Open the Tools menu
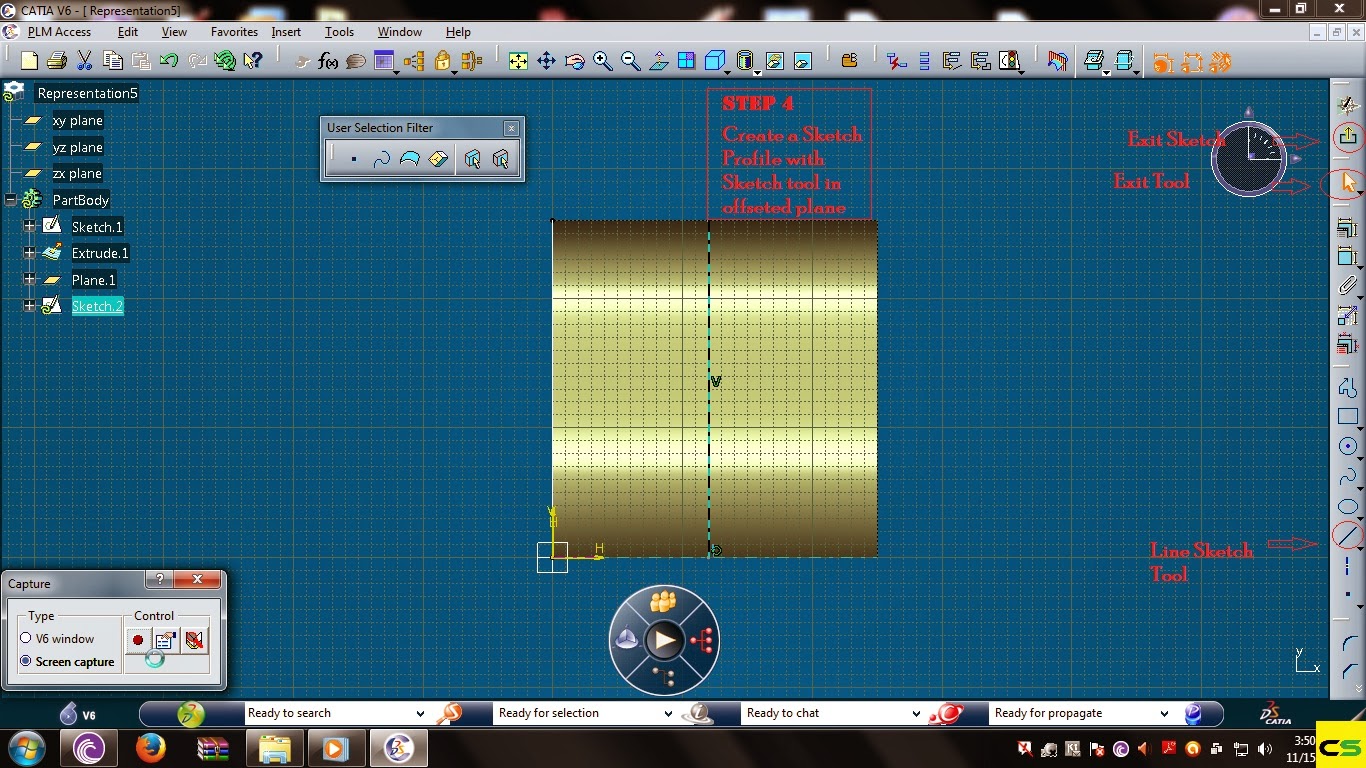This screenshot has width=1366, height=768. point(339,32)
